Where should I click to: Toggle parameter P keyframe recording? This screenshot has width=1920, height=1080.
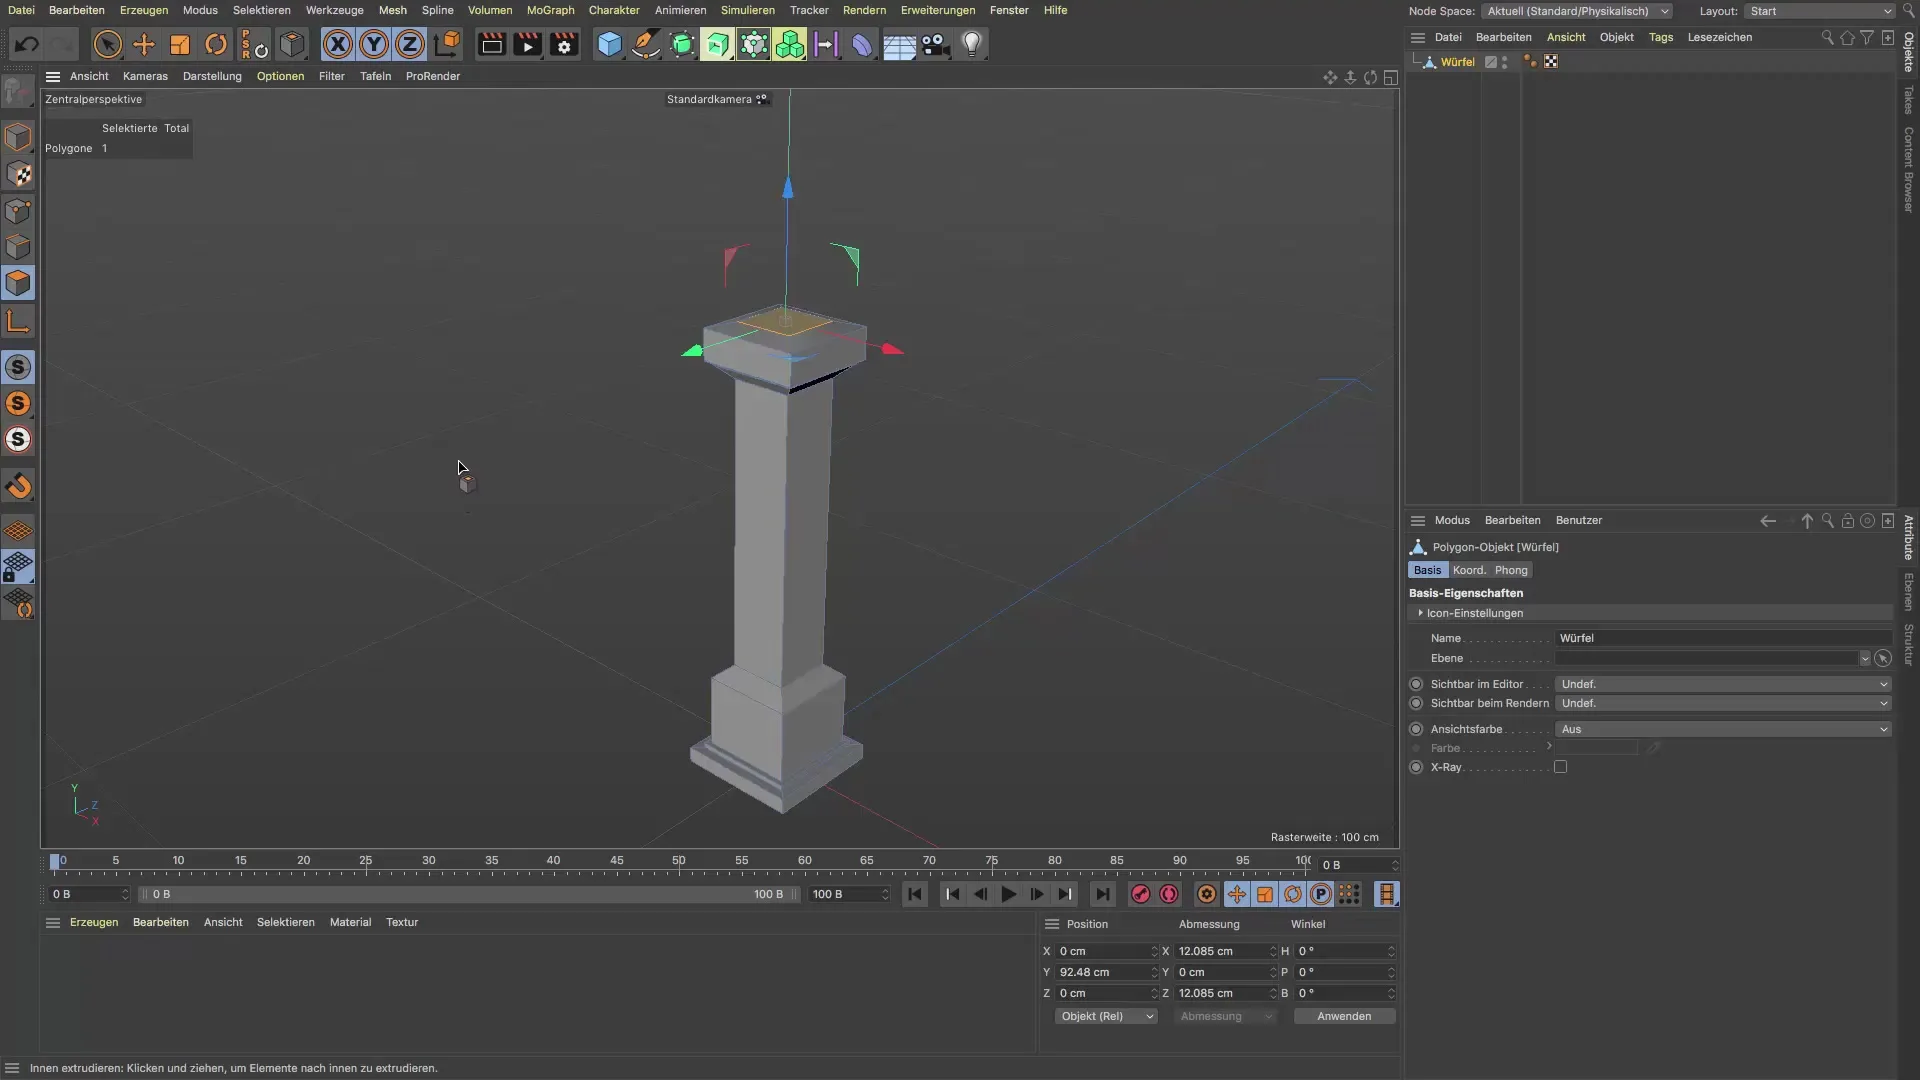click(x=1321, y=895)
